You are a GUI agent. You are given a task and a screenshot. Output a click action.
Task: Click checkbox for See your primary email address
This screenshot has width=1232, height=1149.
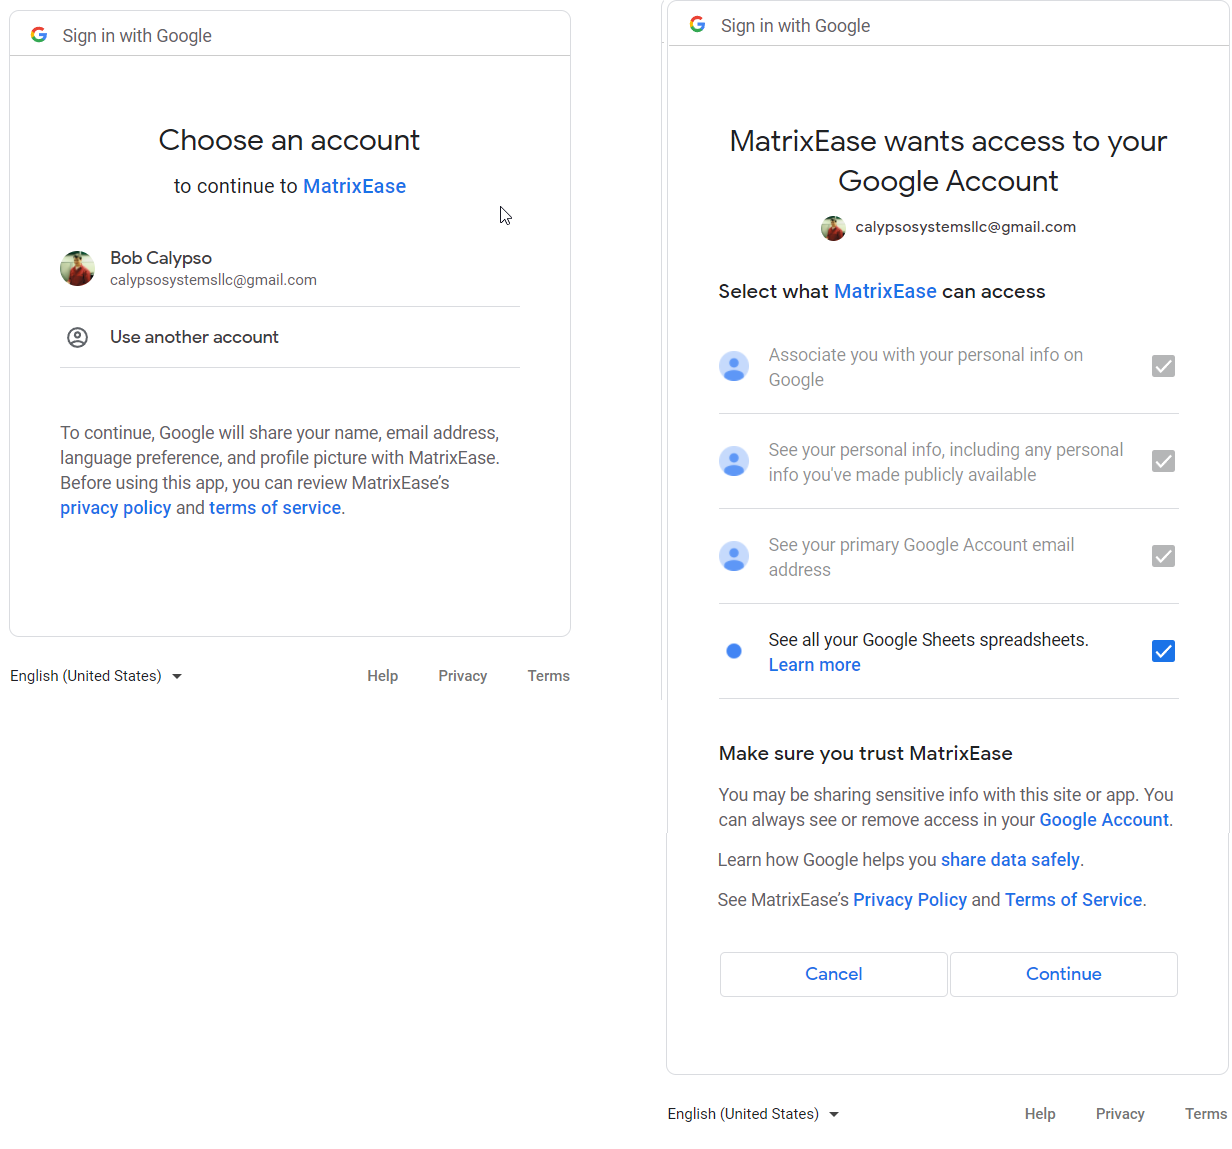pyautogui.click(x=1163, y=556)
